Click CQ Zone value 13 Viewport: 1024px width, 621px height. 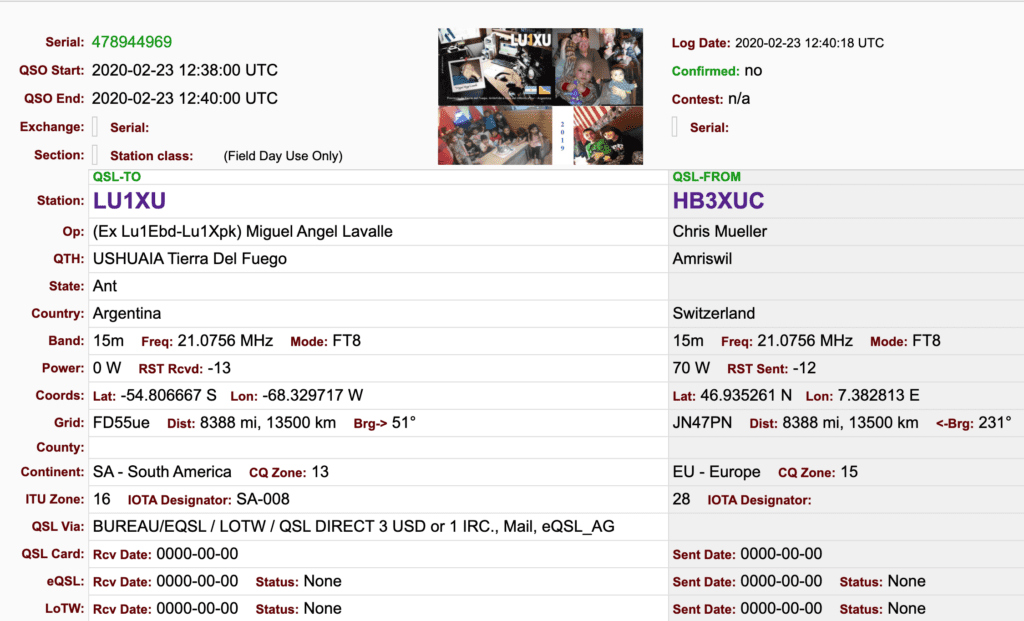tap(320, 471)
